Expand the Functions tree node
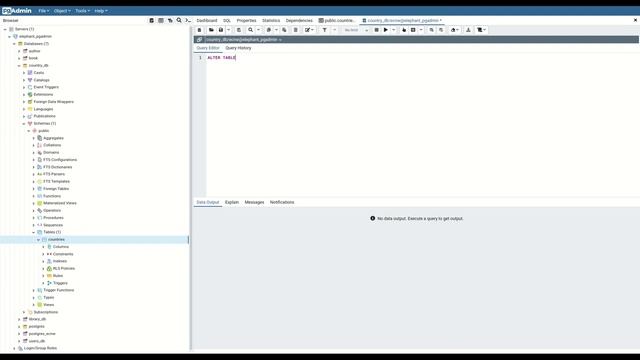Screen dimensions: 640x360 33,196
